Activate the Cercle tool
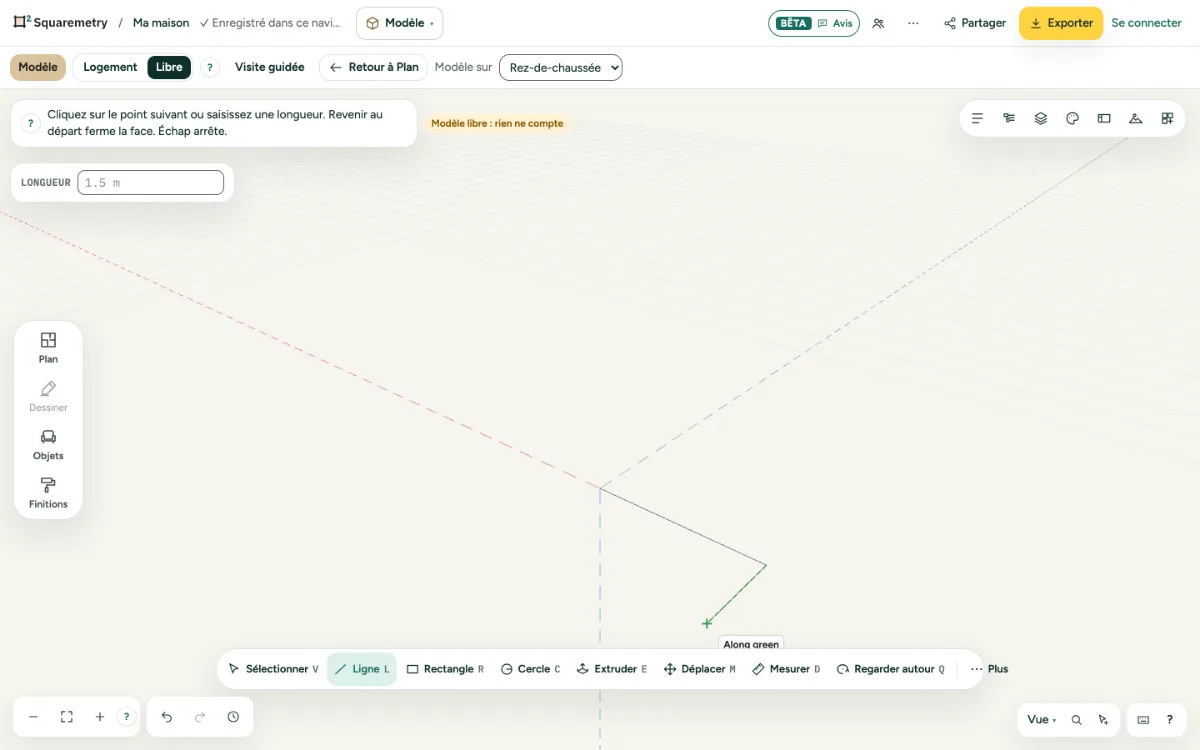This screenshot has height=750, width=1200. (x=530, y=669)
